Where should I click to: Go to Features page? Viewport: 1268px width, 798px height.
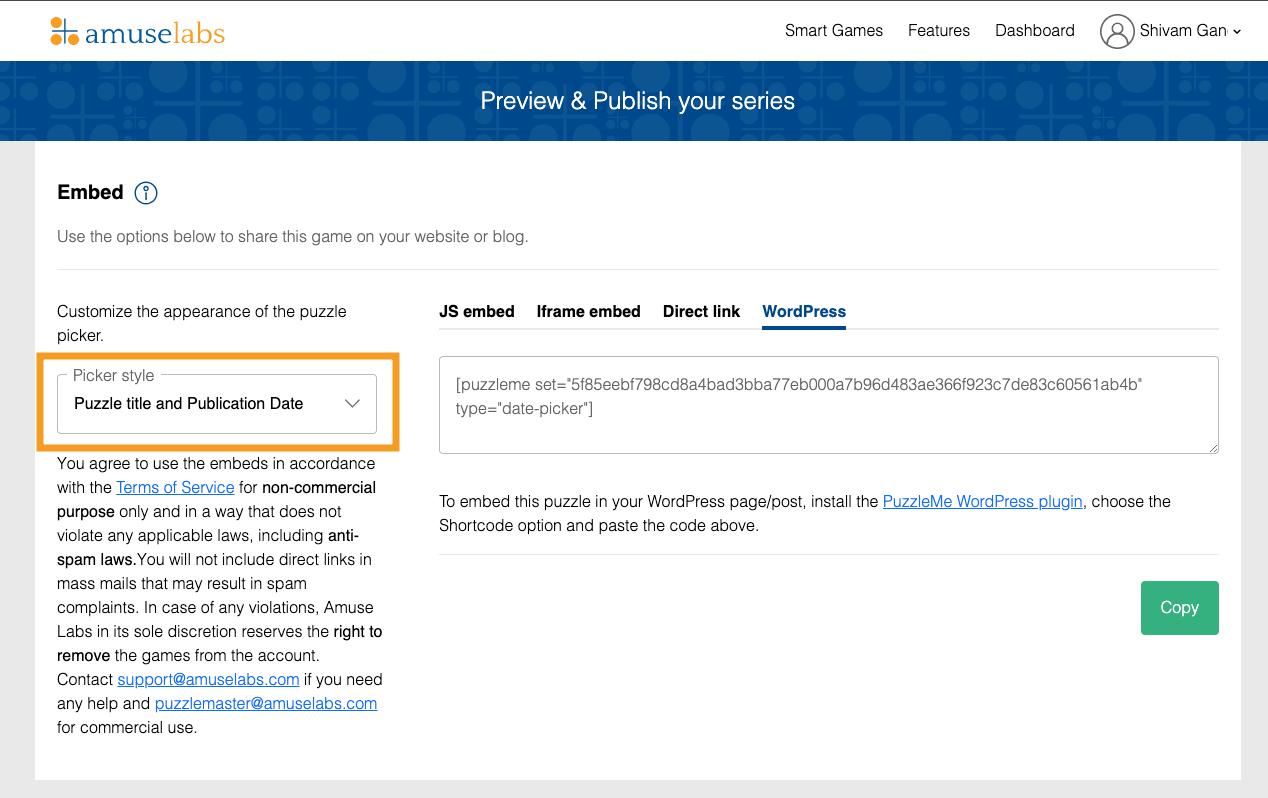point(939,30)
